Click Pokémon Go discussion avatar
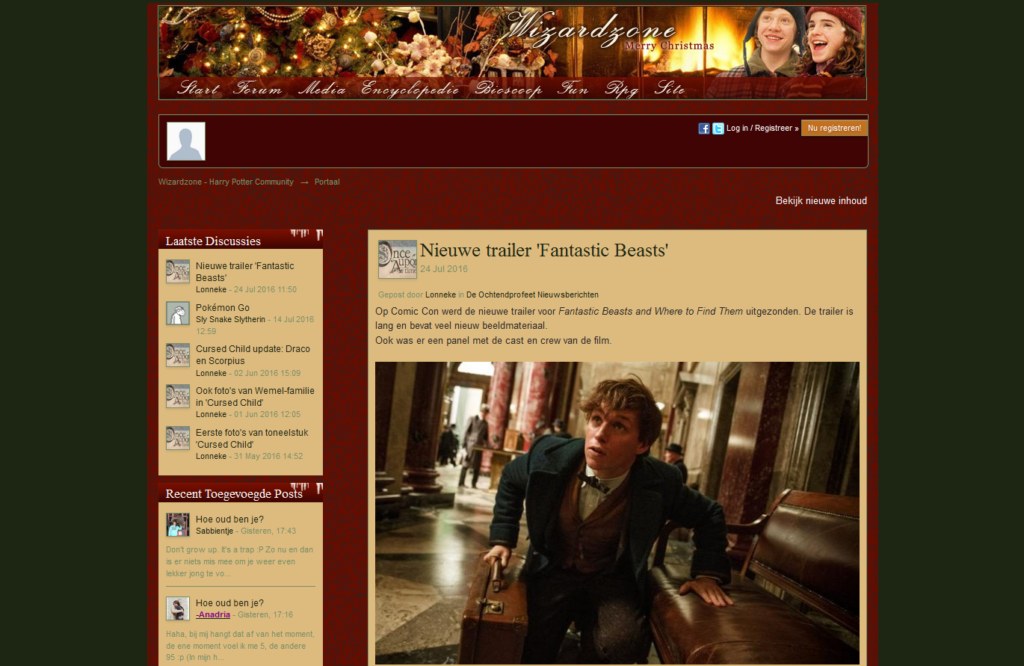This screenshot has width=1024, height=666. [x=178, y=313]
